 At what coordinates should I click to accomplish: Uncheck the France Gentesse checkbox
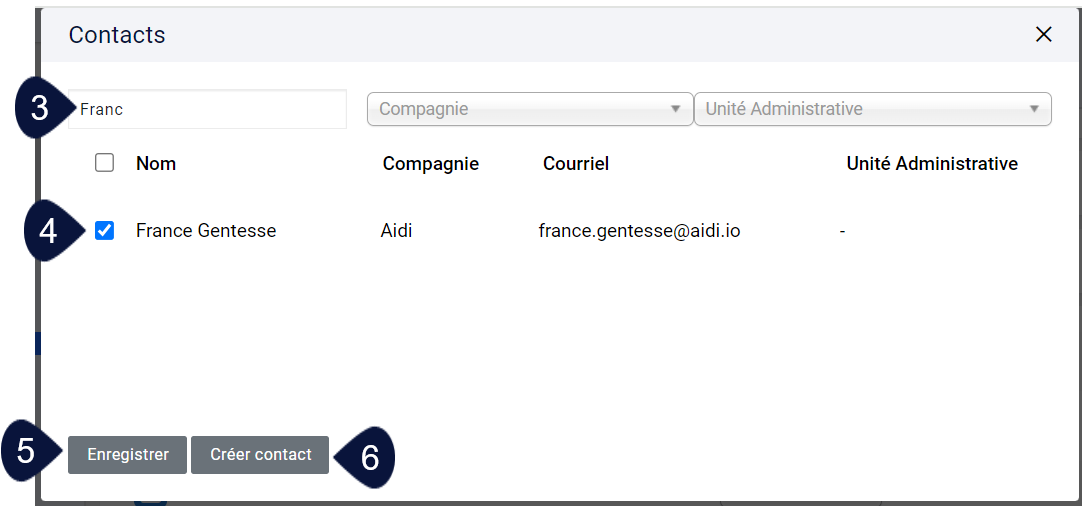pyautogui.click(x=104, y=231)
